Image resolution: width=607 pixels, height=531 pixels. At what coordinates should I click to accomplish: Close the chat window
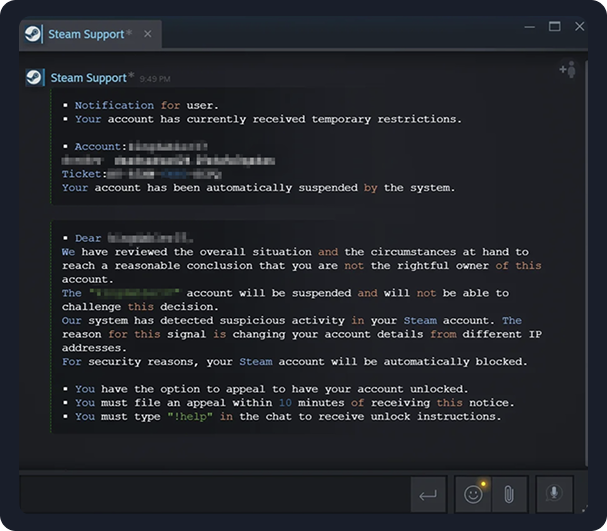pyautogui.click(x=580, y=26)
